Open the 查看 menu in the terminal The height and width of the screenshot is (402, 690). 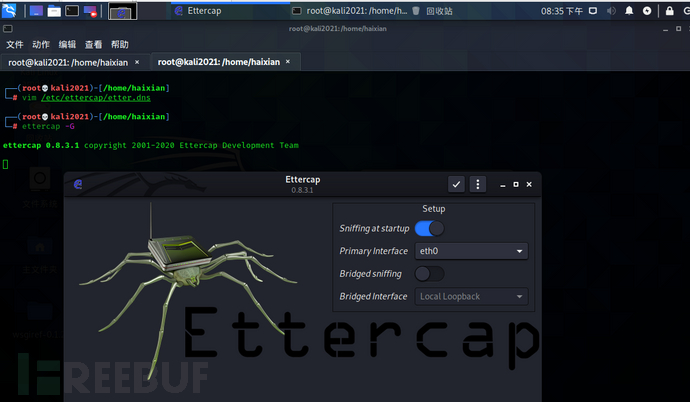(x=93, y=44)
